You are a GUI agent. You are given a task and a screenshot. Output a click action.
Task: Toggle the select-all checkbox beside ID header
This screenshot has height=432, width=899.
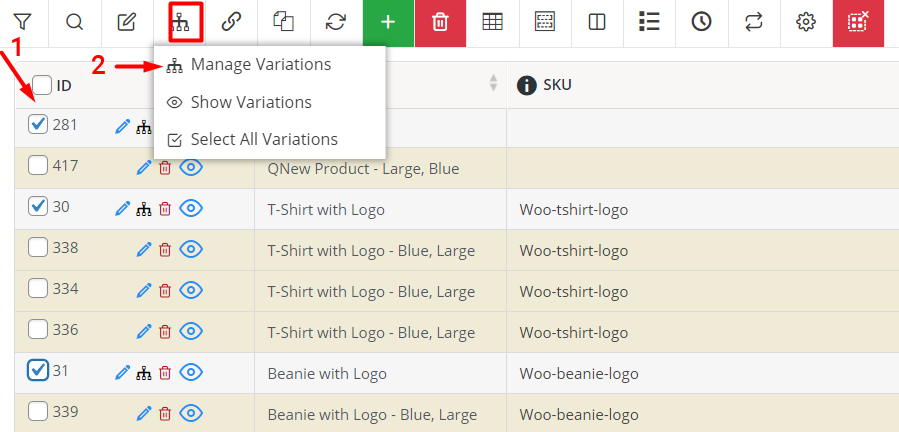pos(42,85)
